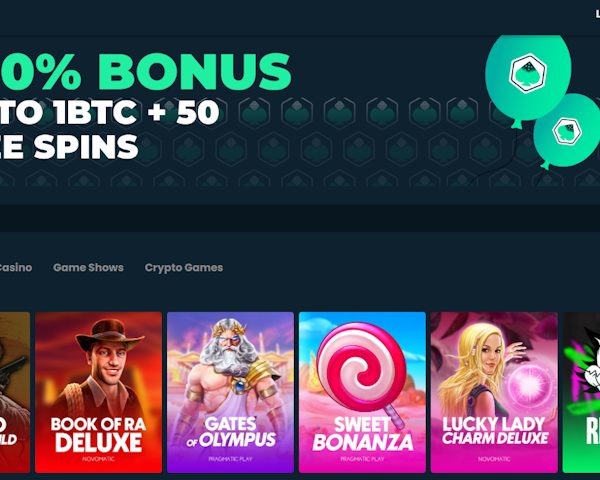Select the partially visible Casino tab
The image size is (600, 480).
click(x=15, y=268)
